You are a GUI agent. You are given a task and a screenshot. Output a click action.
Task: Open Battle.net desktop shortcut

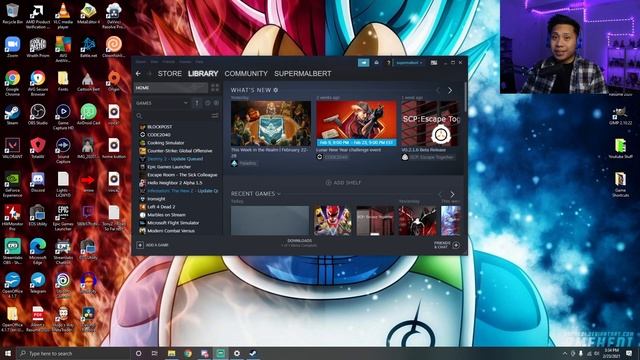click(x=88, y=47)
